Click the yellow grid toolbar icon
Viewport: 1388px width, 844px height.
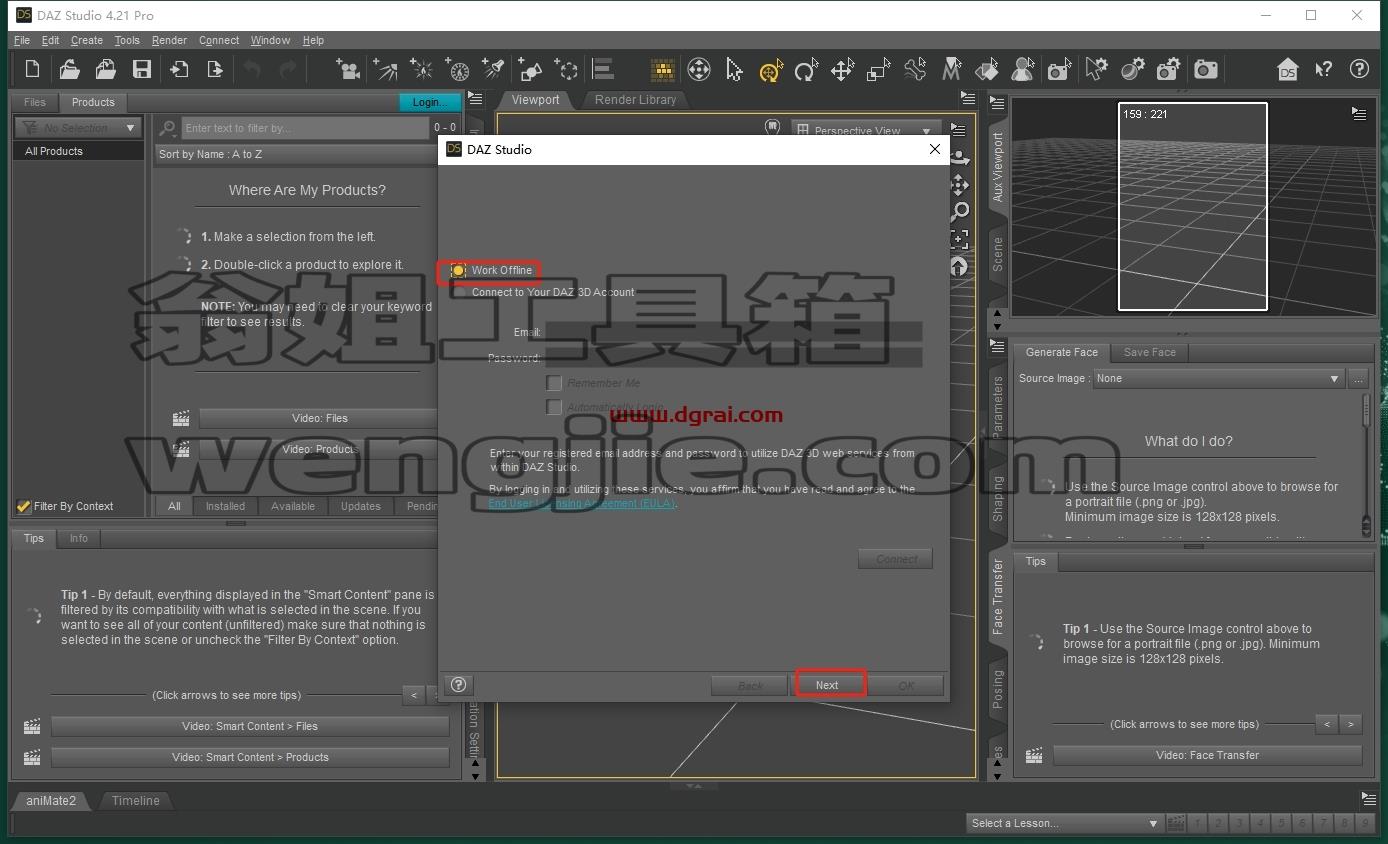[662, 69]
